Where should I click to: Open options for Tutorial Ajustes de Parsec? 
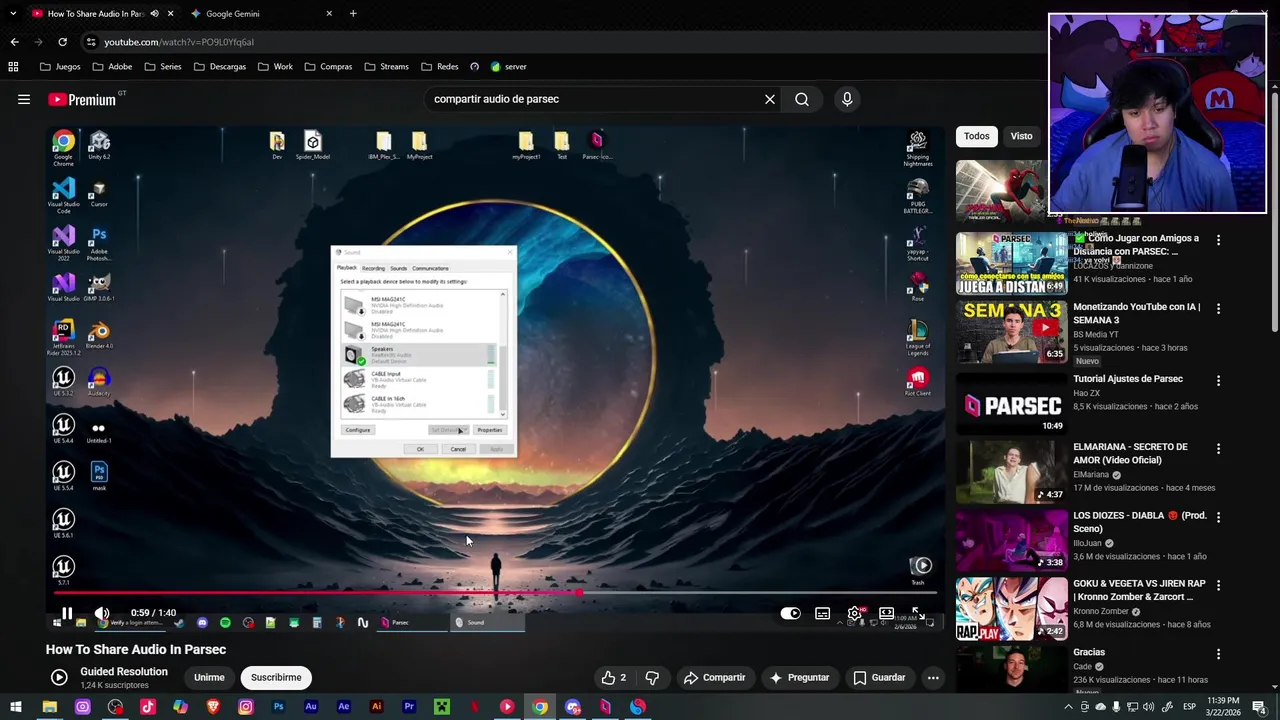click(x=1218, y=381)
